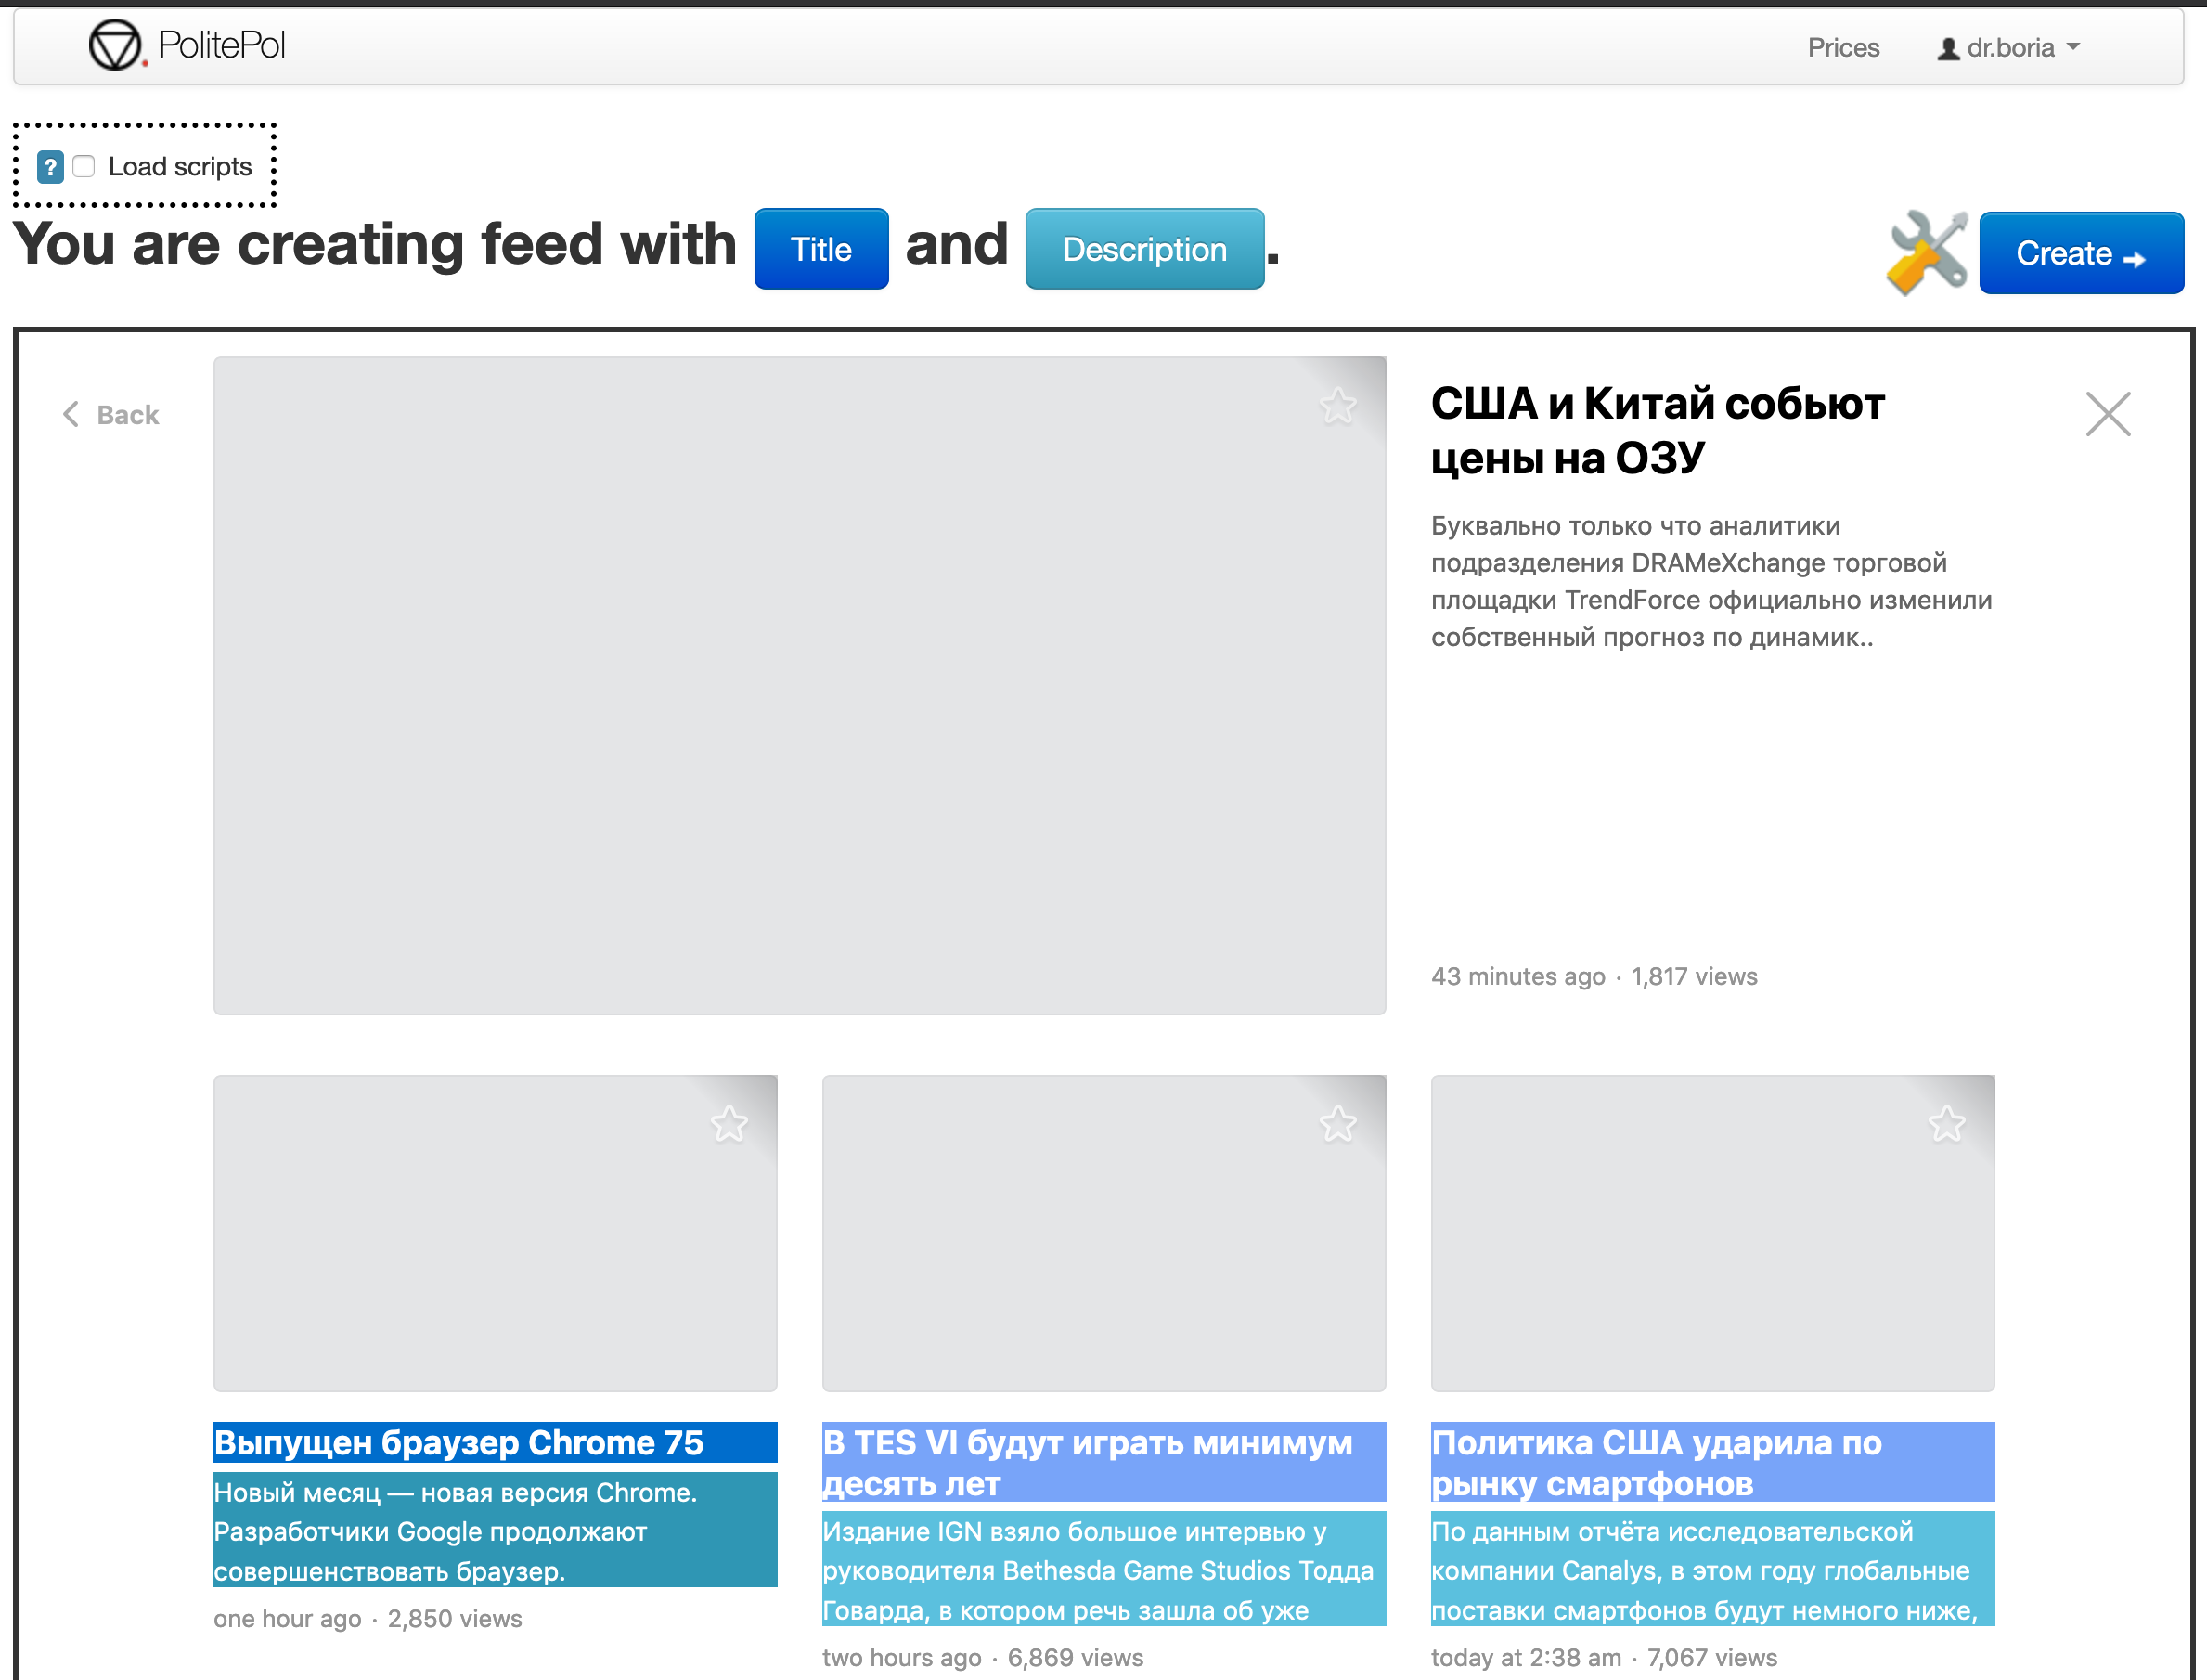Click star icon on smartphone market thumbnail

(1946, 1124)
